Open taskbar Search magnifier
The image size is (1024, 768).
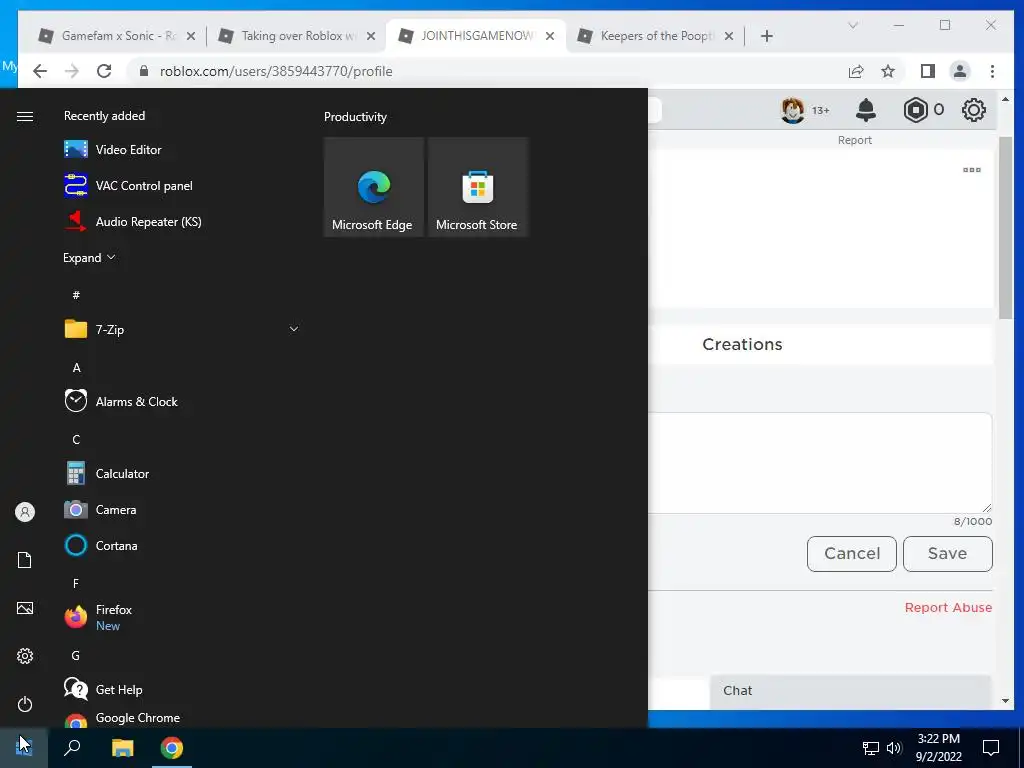pos(72,748)
